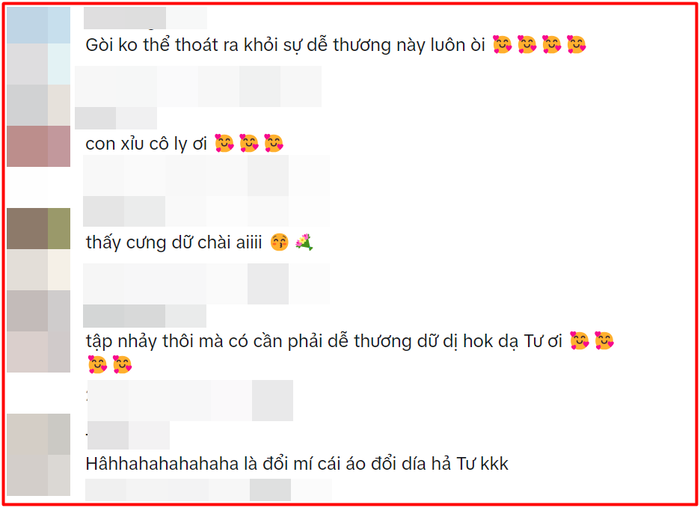Screen dimensions: 700x508
Task: Click heart-face emoji right after 'Tư ơi'
Action: 579,341
